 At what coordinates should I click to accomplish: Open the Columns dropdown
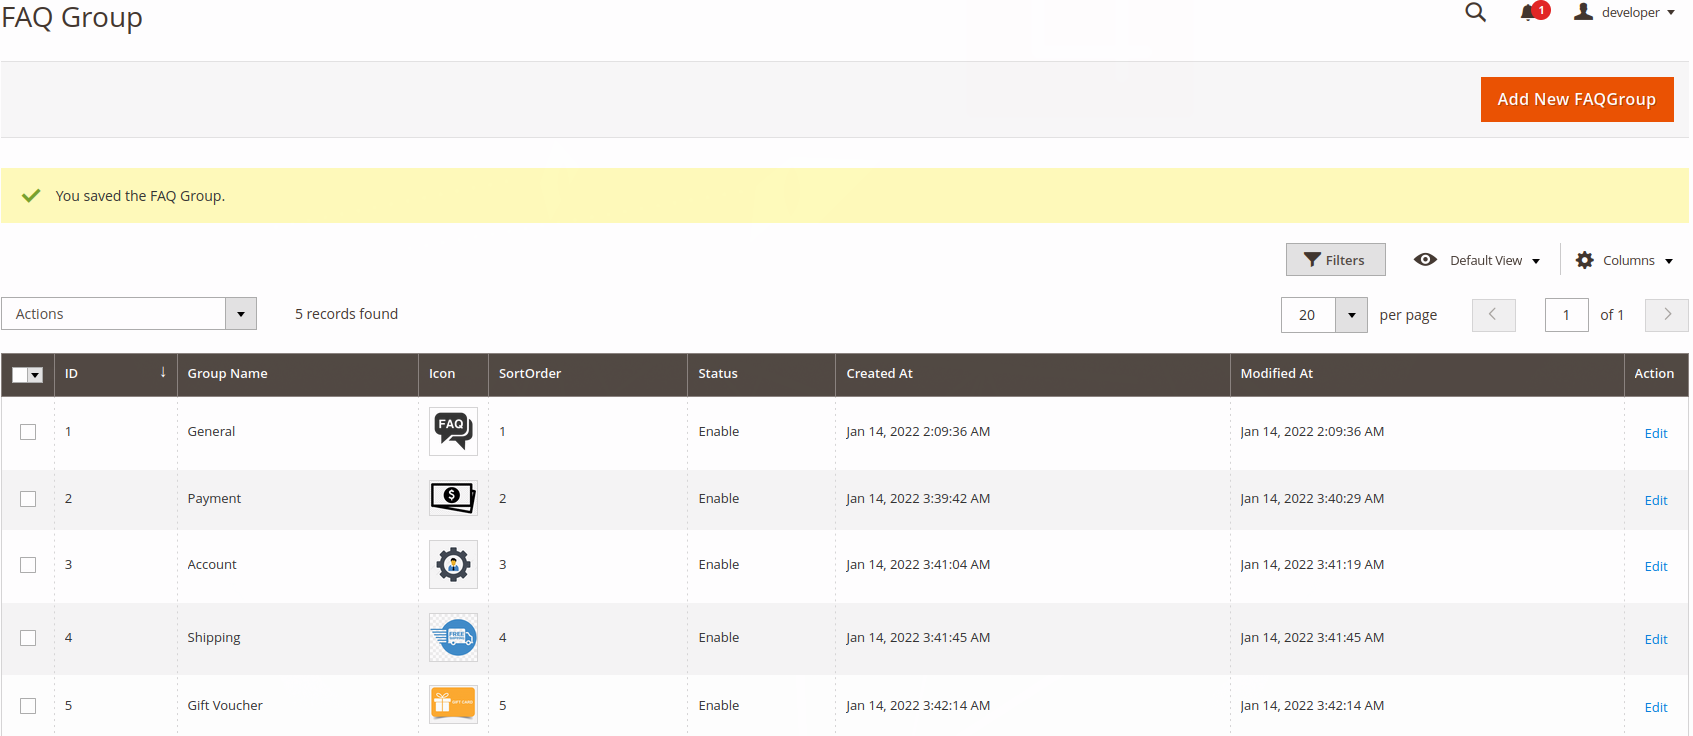tap(1625, 260)
